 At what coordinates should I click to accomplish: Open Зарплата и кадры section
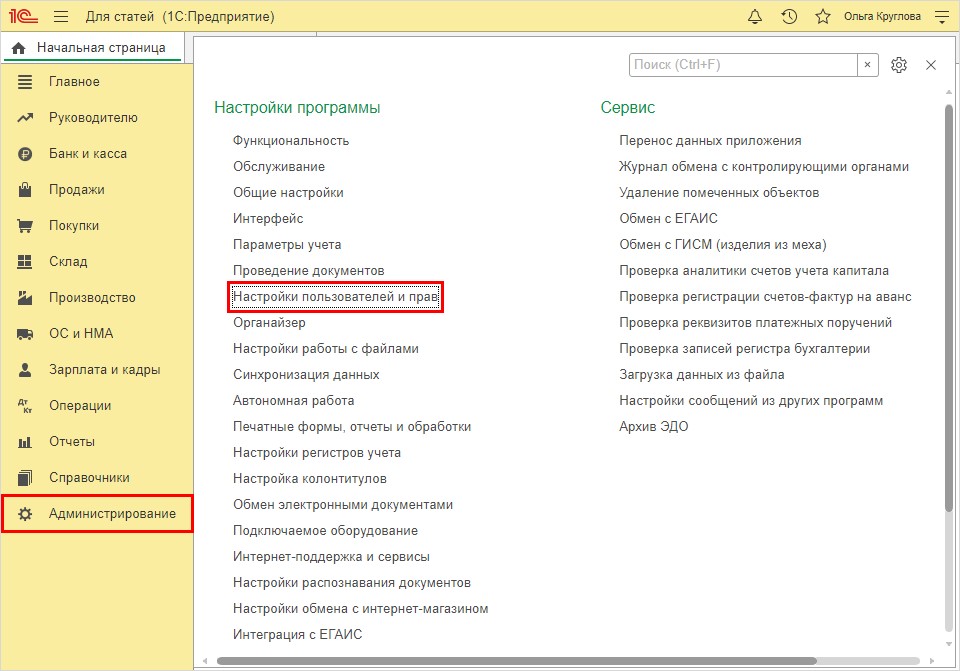(x=105, y=370)
